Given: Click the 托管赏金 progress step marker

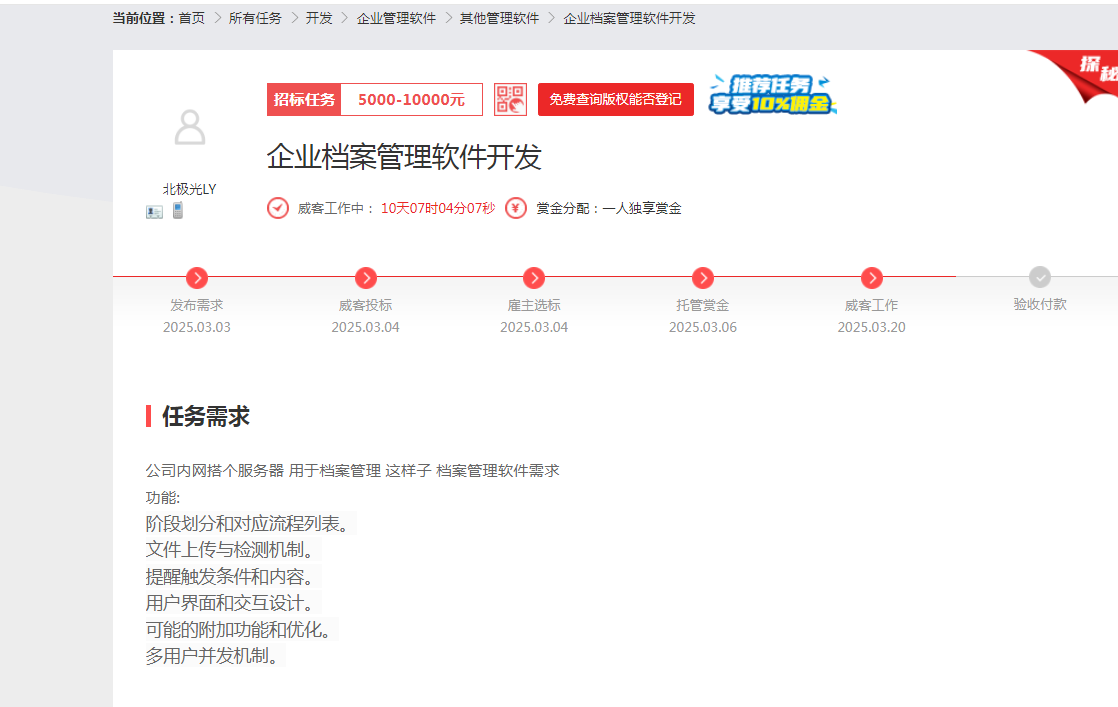Looking at the screenshot, I should [x=703, y=278].
